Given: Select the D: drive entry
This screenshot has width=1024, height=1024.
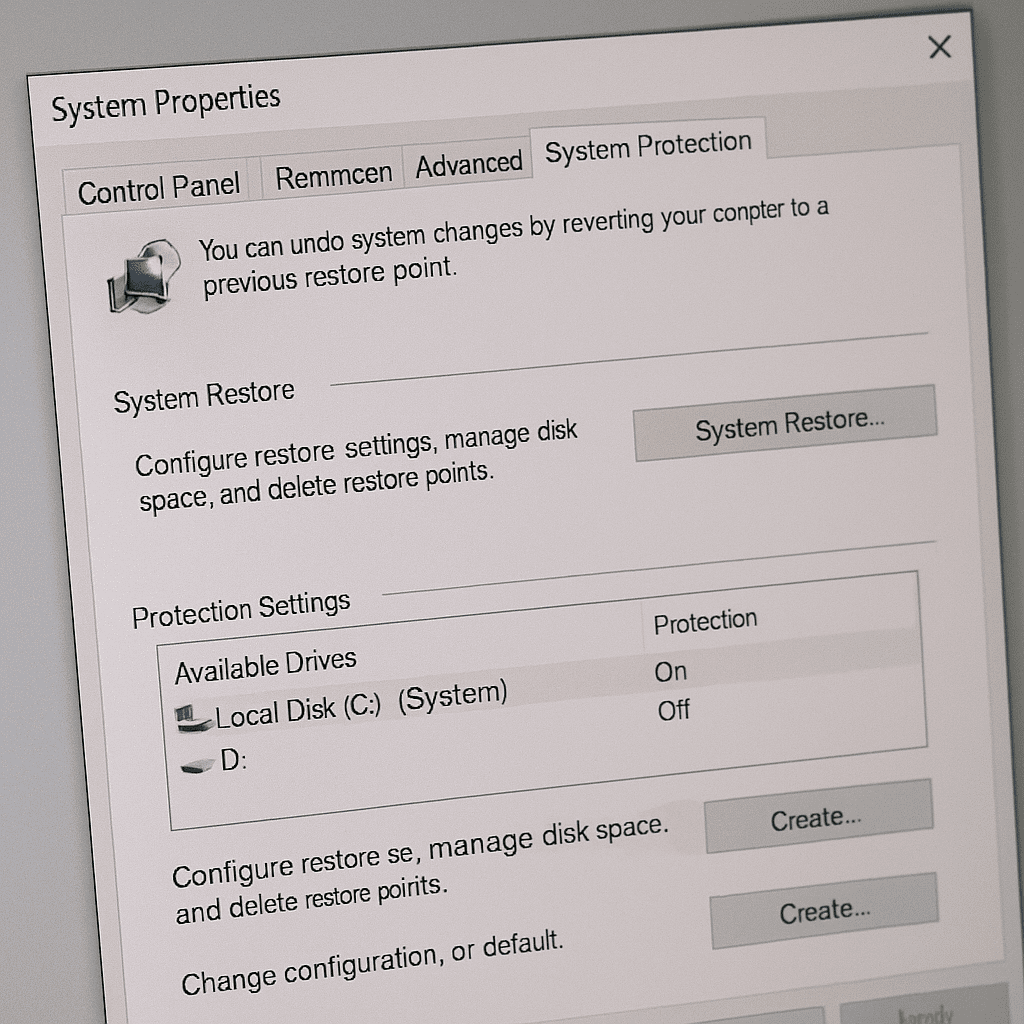Looking at the screenshot, I should 233,760.
